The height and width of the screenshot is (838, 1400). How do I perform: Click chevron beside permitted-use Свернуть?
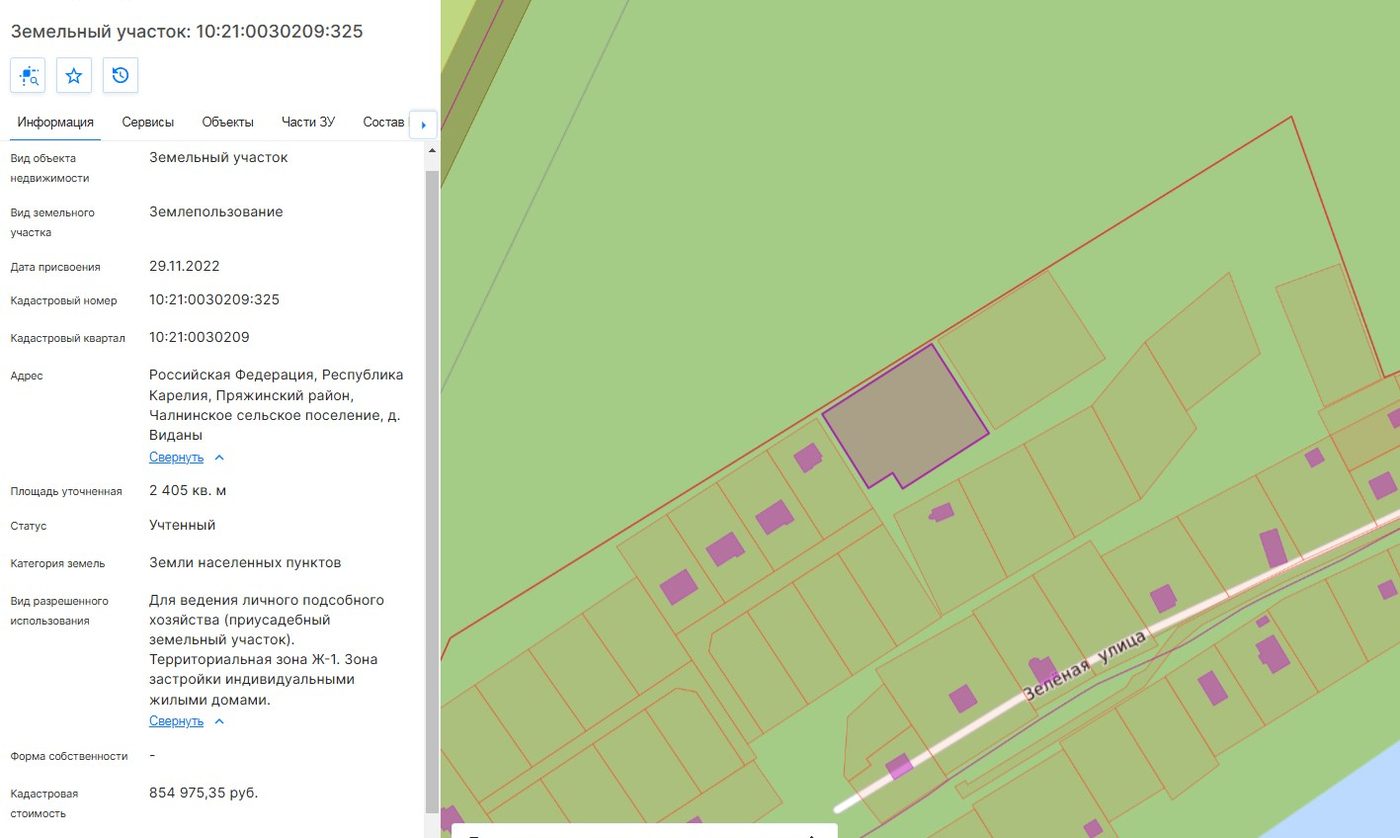(x=220, y=721)
